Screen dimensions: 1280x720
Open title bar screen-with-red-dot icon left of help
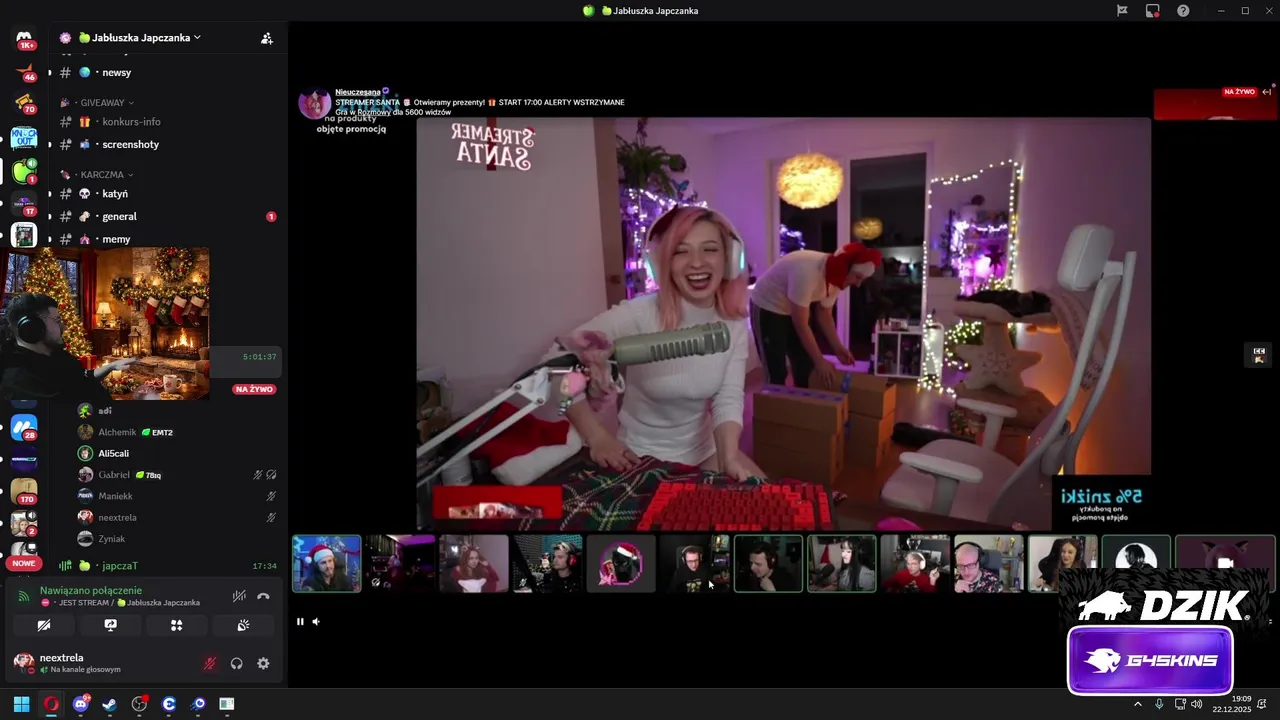pyautogui.click(x=1153, y=11)
